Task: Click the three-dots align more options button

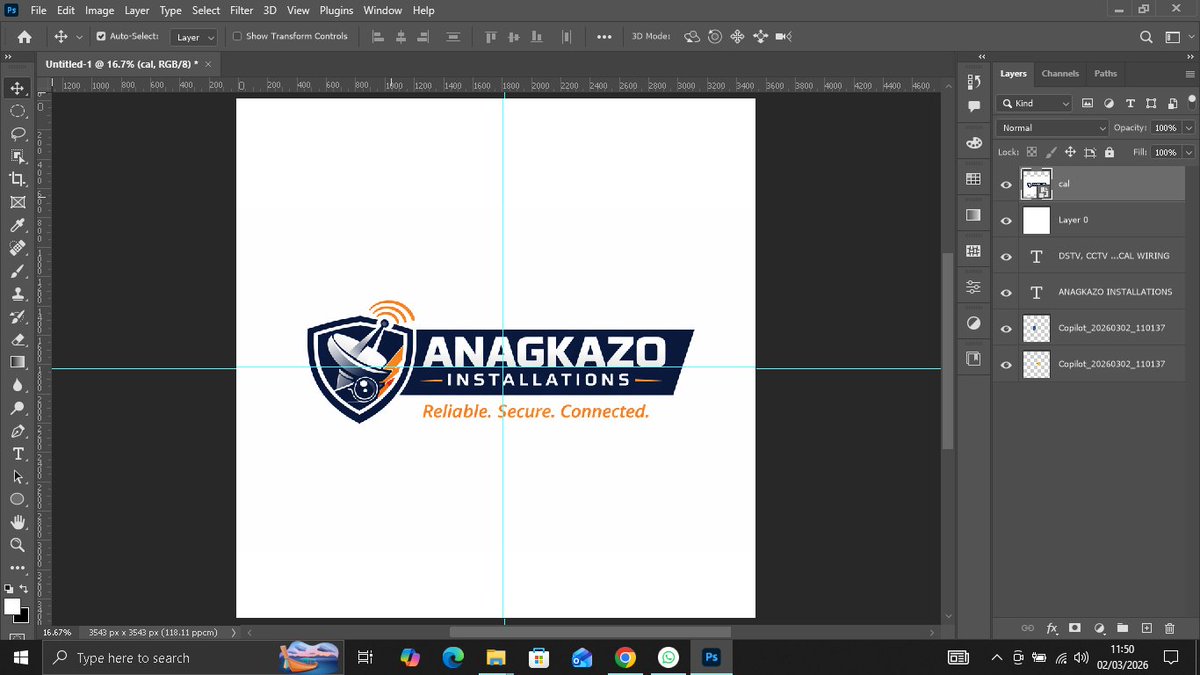Action: pos(604,37)
